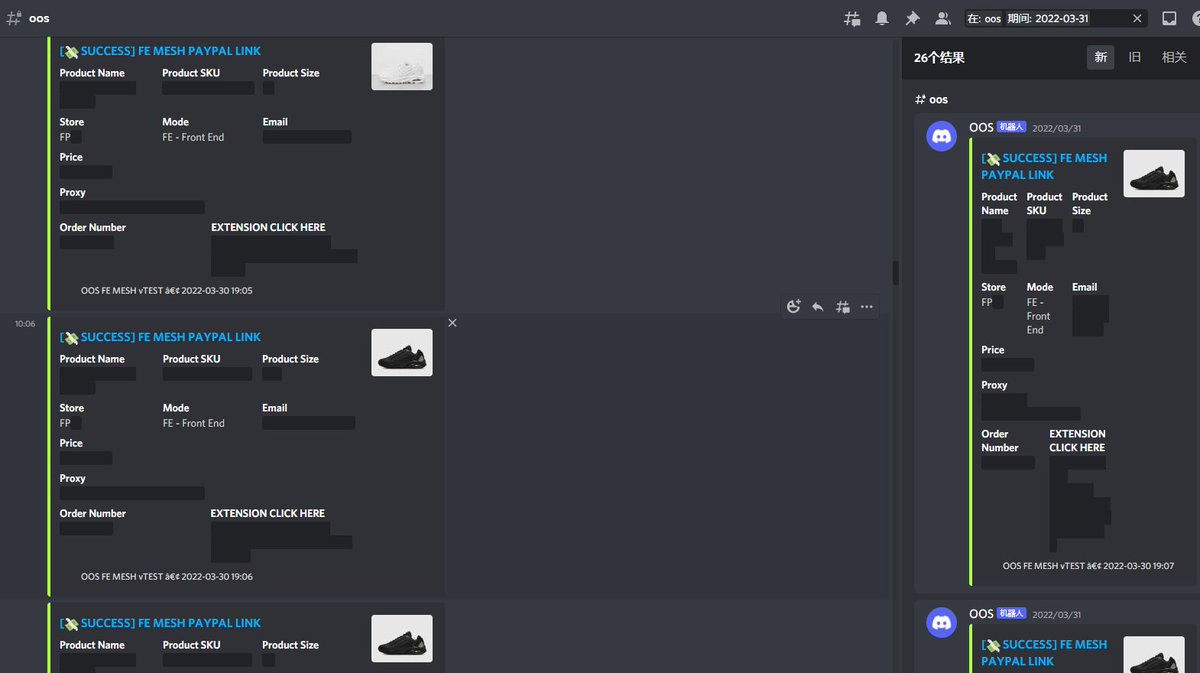The width and height of the screenshot is (1200, 673).
Task: Click EXTENSION CLICK HERE in the 19:06 embed
Action: pos(268,513)
